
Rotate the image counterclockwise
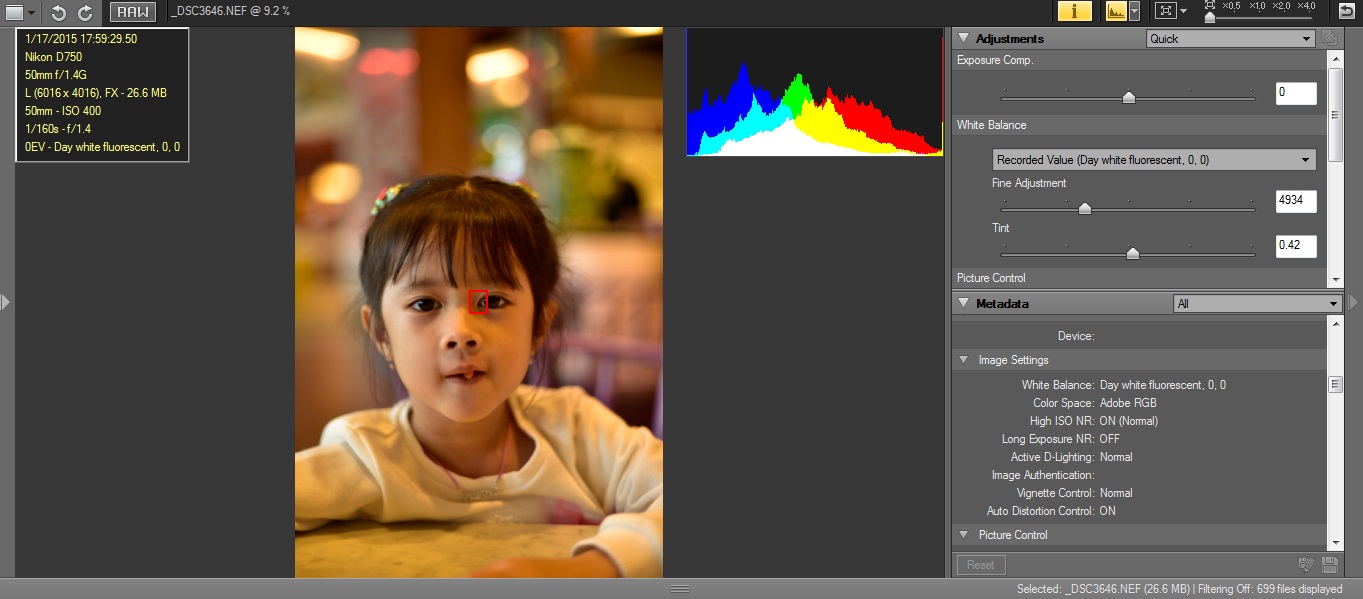59,12
